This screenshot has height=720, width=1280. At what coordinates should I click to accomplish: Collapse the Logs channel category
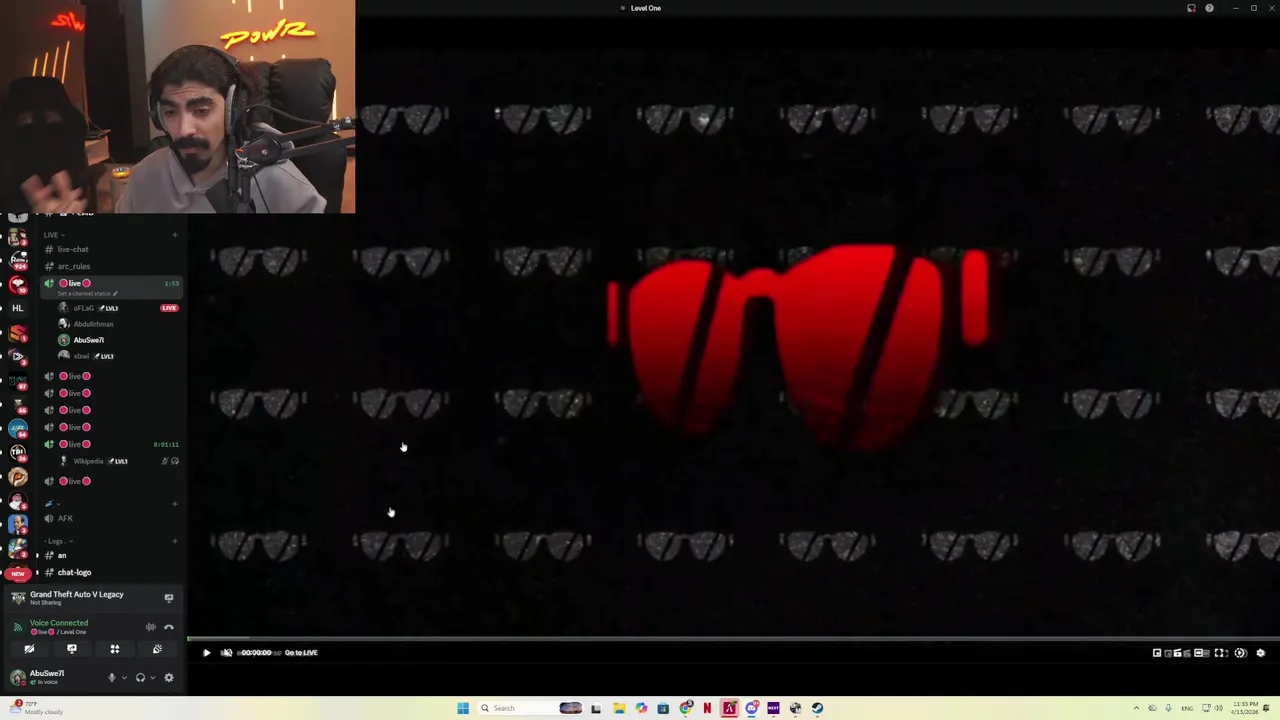(x=58, y=541)
